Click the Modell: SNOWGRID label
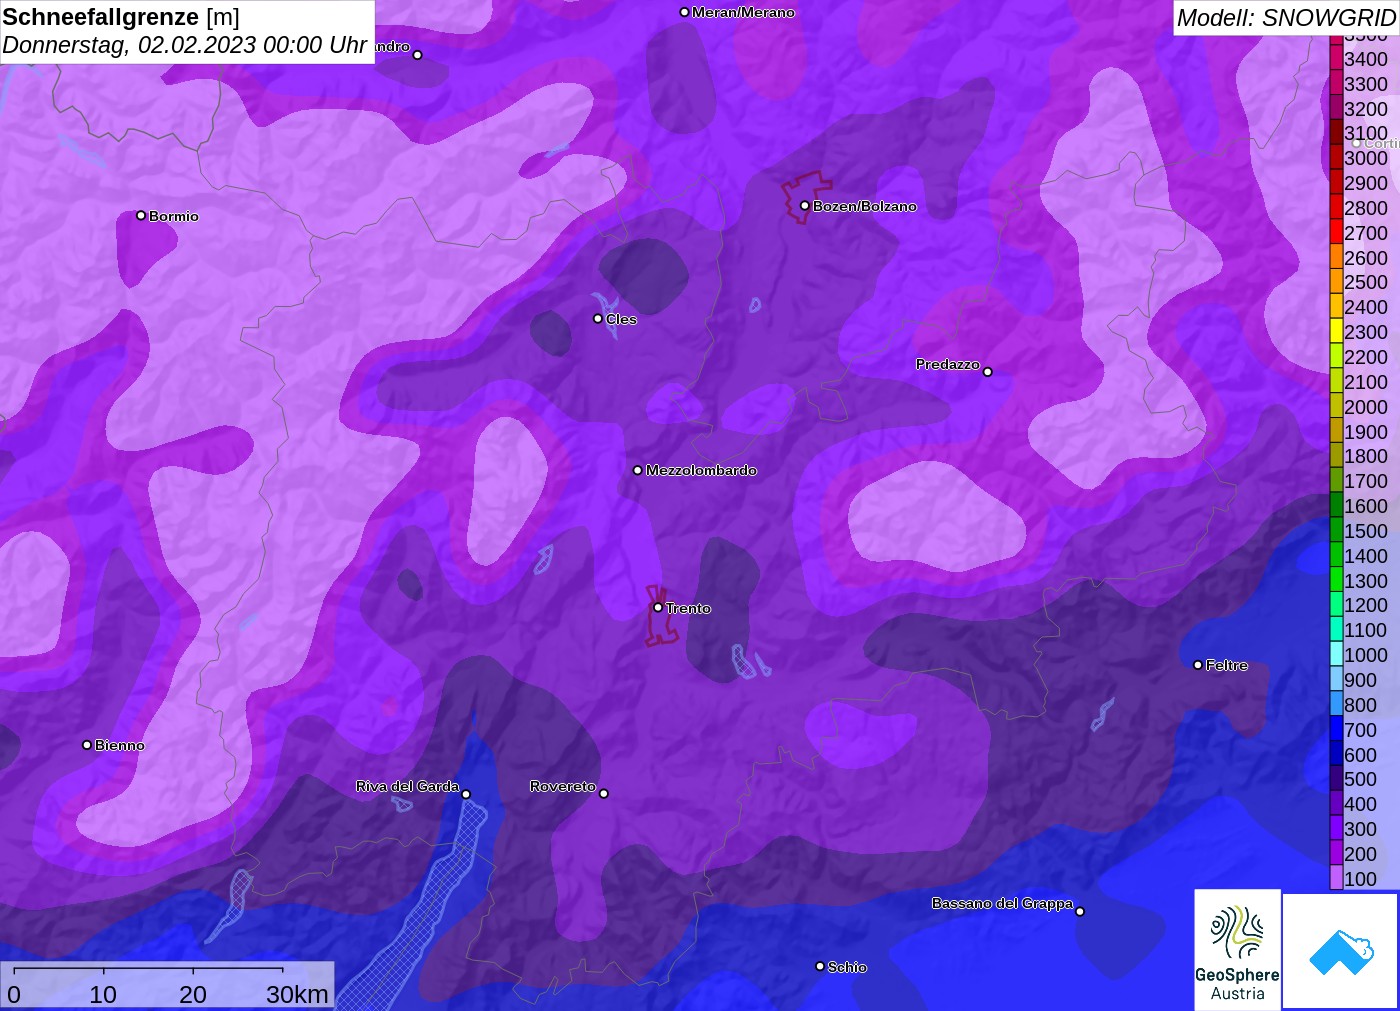Viewport: 1400px width, 1011px height. pyautogui.click(x=1286, y=18)
